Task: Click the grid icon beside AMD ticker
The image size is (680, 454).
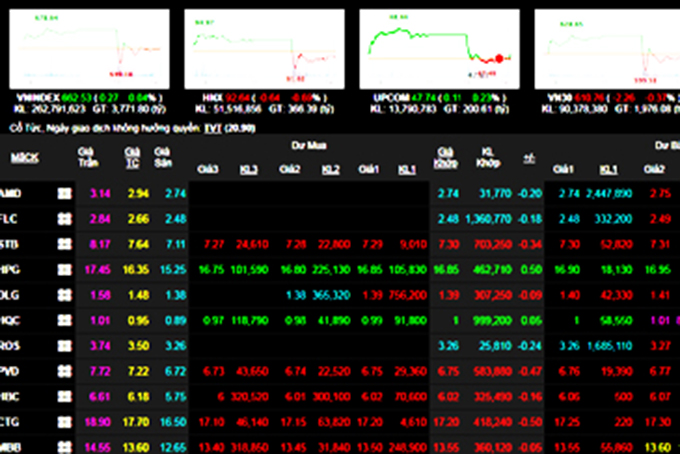Action: [65, 193]
